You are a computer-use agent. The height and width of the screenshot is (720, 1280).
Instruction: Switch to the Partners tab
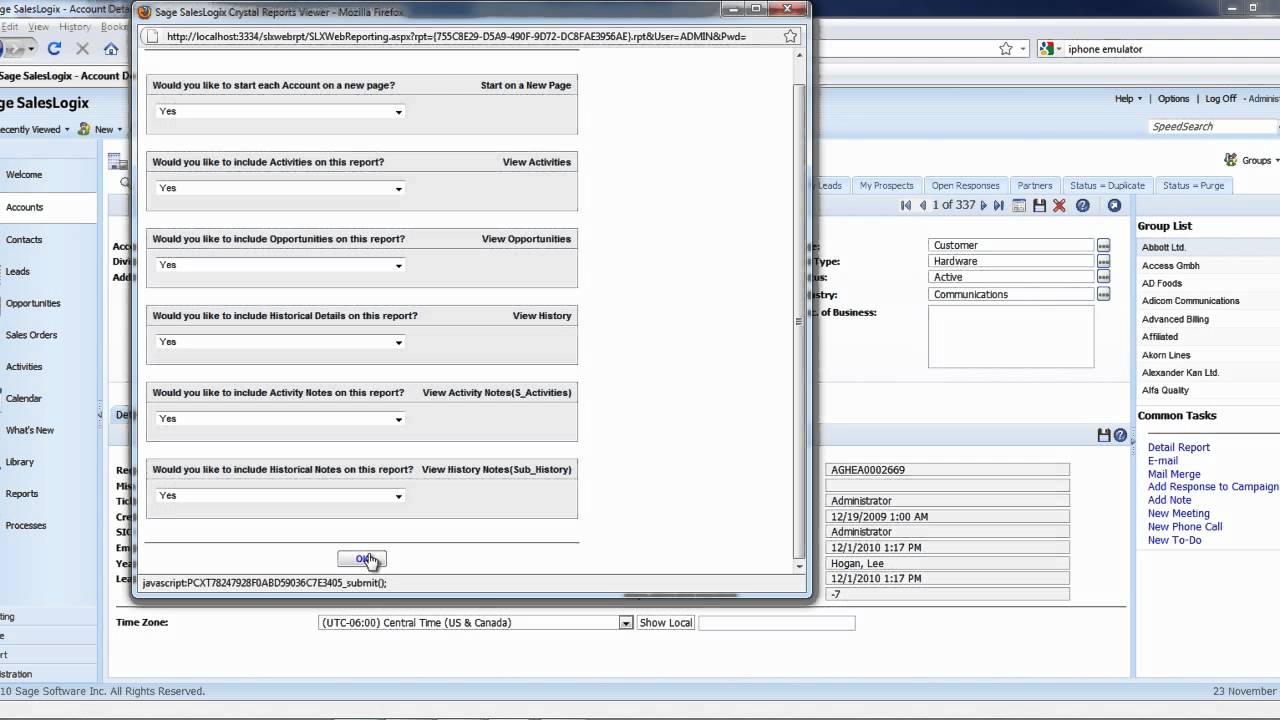click(1035, 186)
